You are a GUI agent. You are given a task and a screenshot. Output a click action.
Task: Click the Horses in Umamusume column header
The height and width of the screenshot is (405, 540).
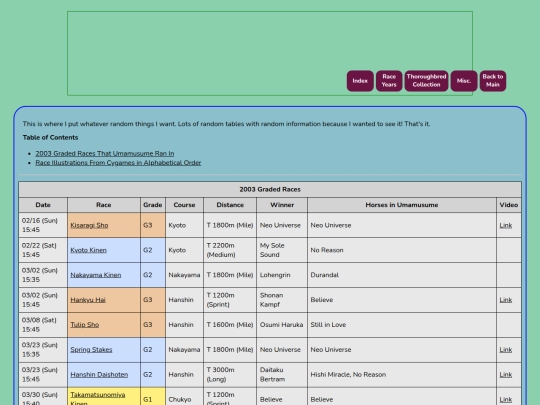click(x=402, y=205)
